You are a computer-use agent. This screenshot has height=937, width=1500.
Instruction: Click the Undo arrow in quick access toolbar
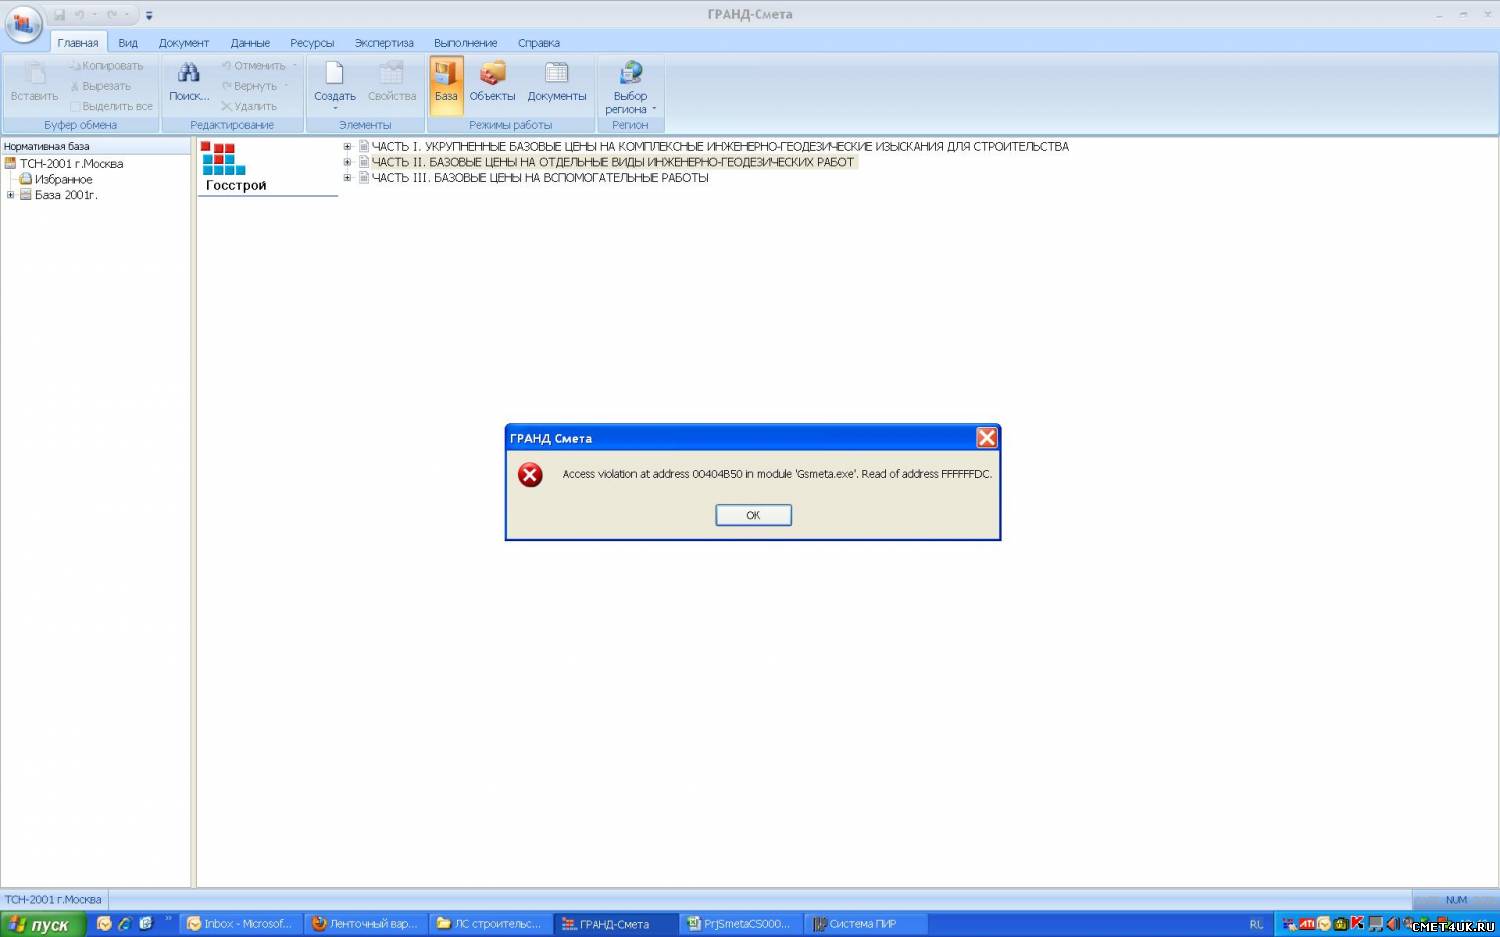(x=79, y=15)
